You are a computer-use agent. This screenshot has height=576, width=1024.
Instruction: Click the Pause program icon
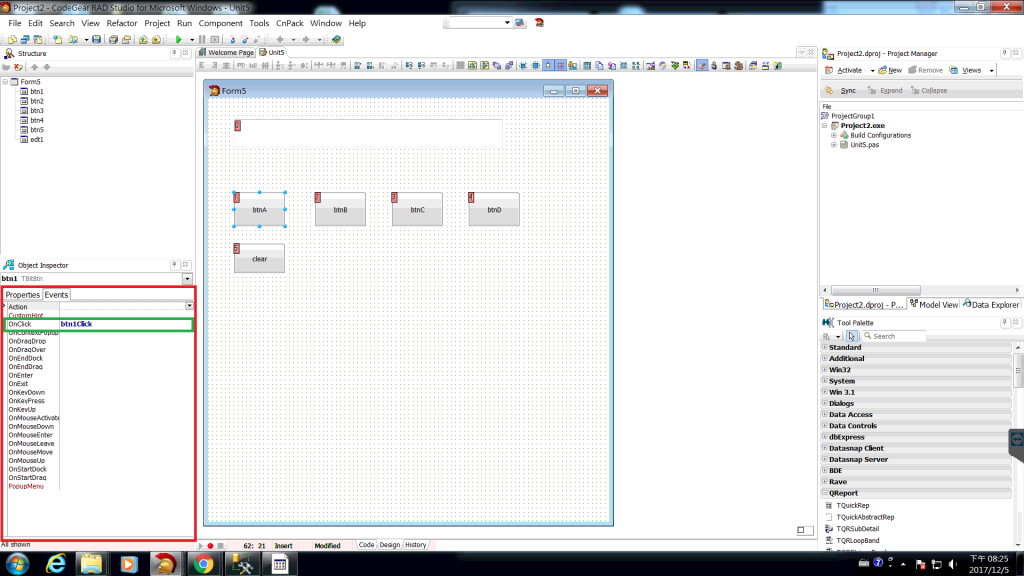(202, 39)
